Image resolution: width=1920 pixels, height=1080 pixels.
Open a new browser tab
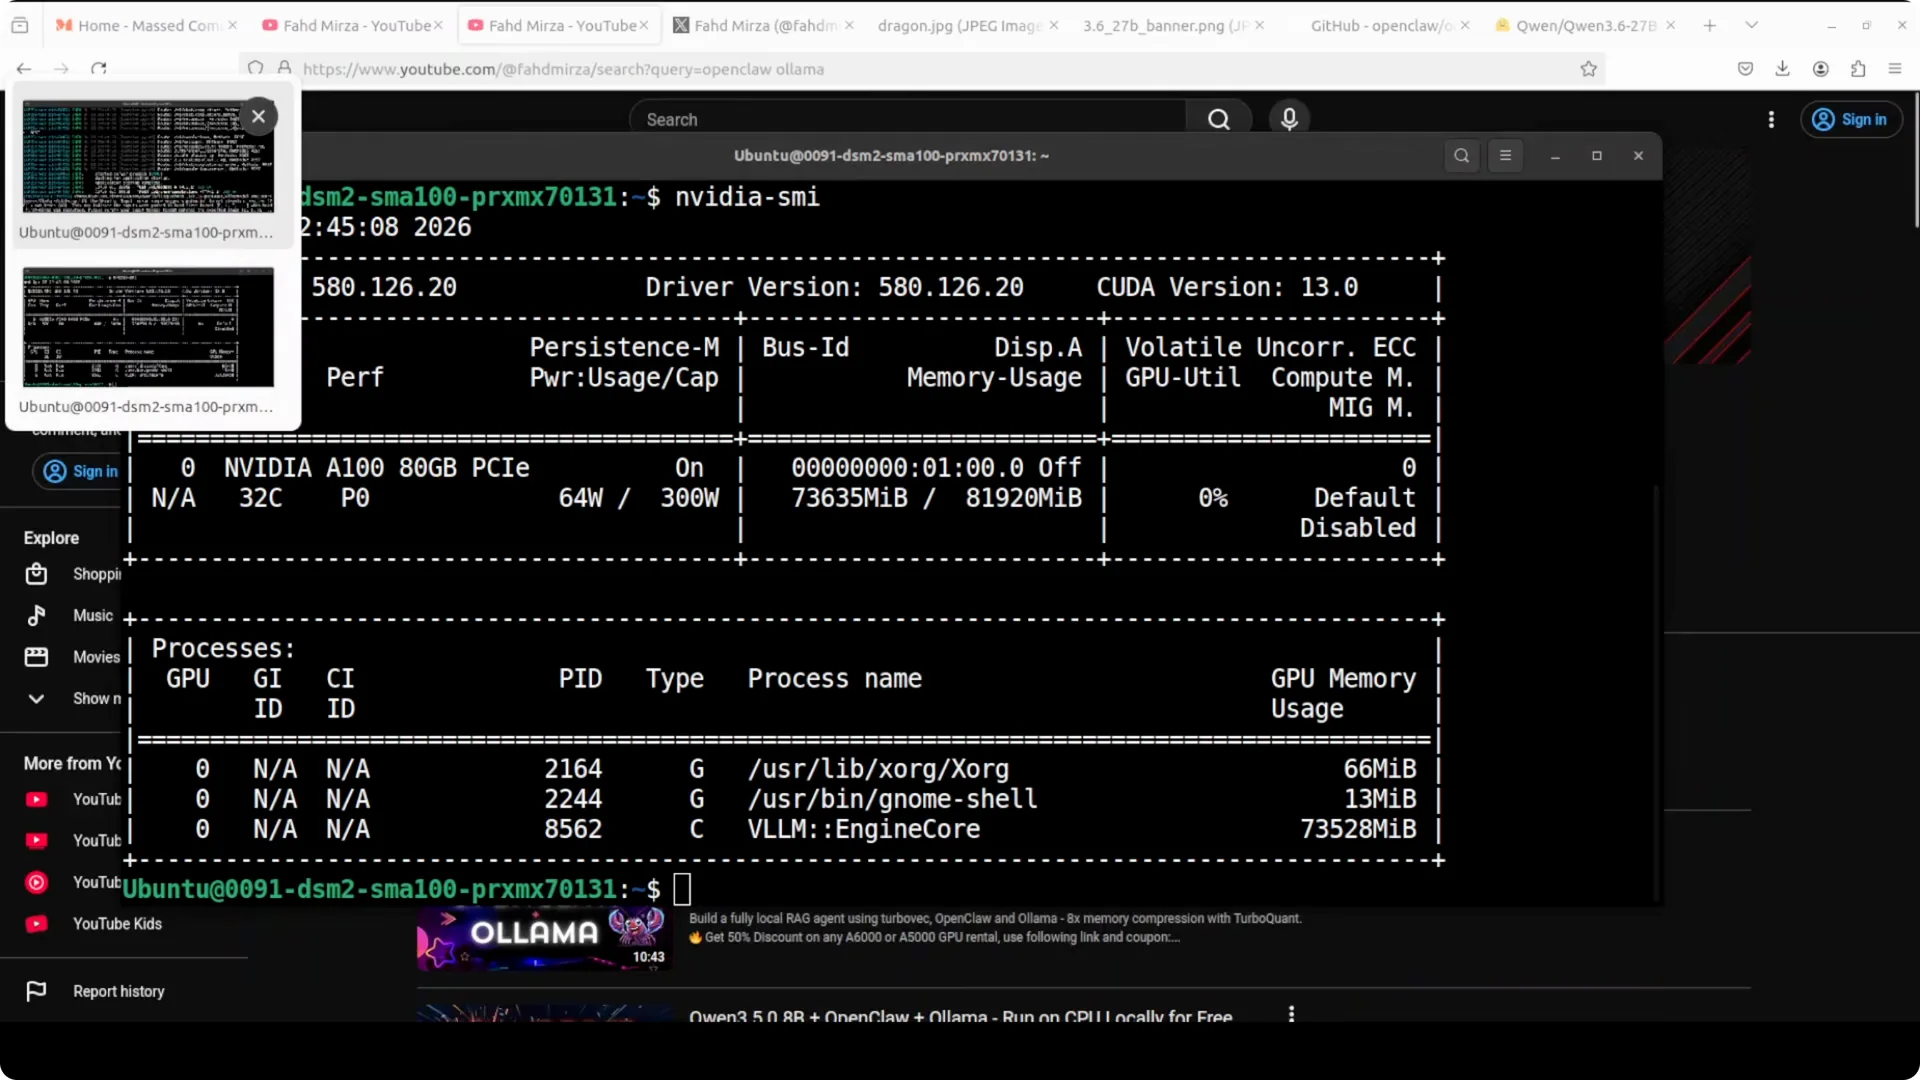click(x=1710, y=25)
